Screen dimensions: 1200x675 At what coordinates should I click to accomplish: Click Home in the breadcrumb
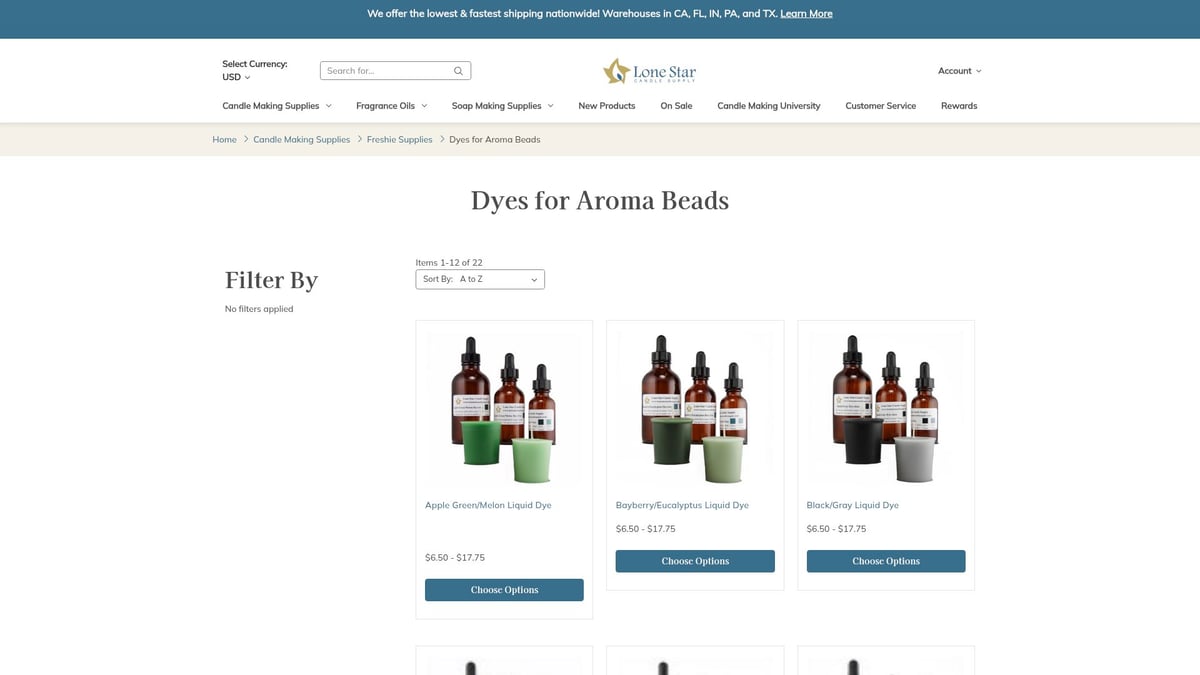coord(224,140)
